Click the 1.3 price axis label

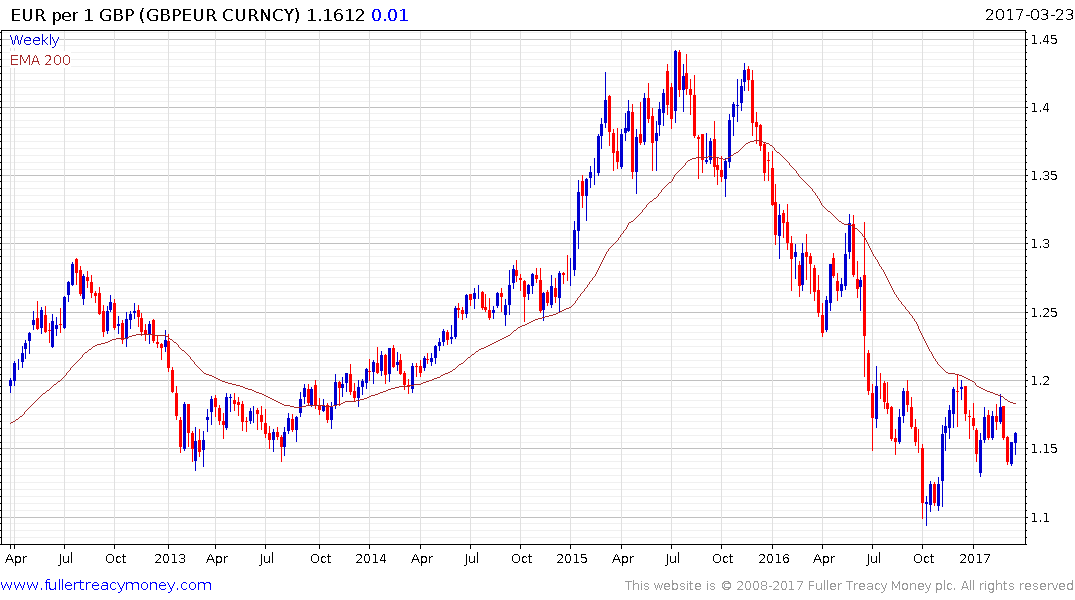1040,244
